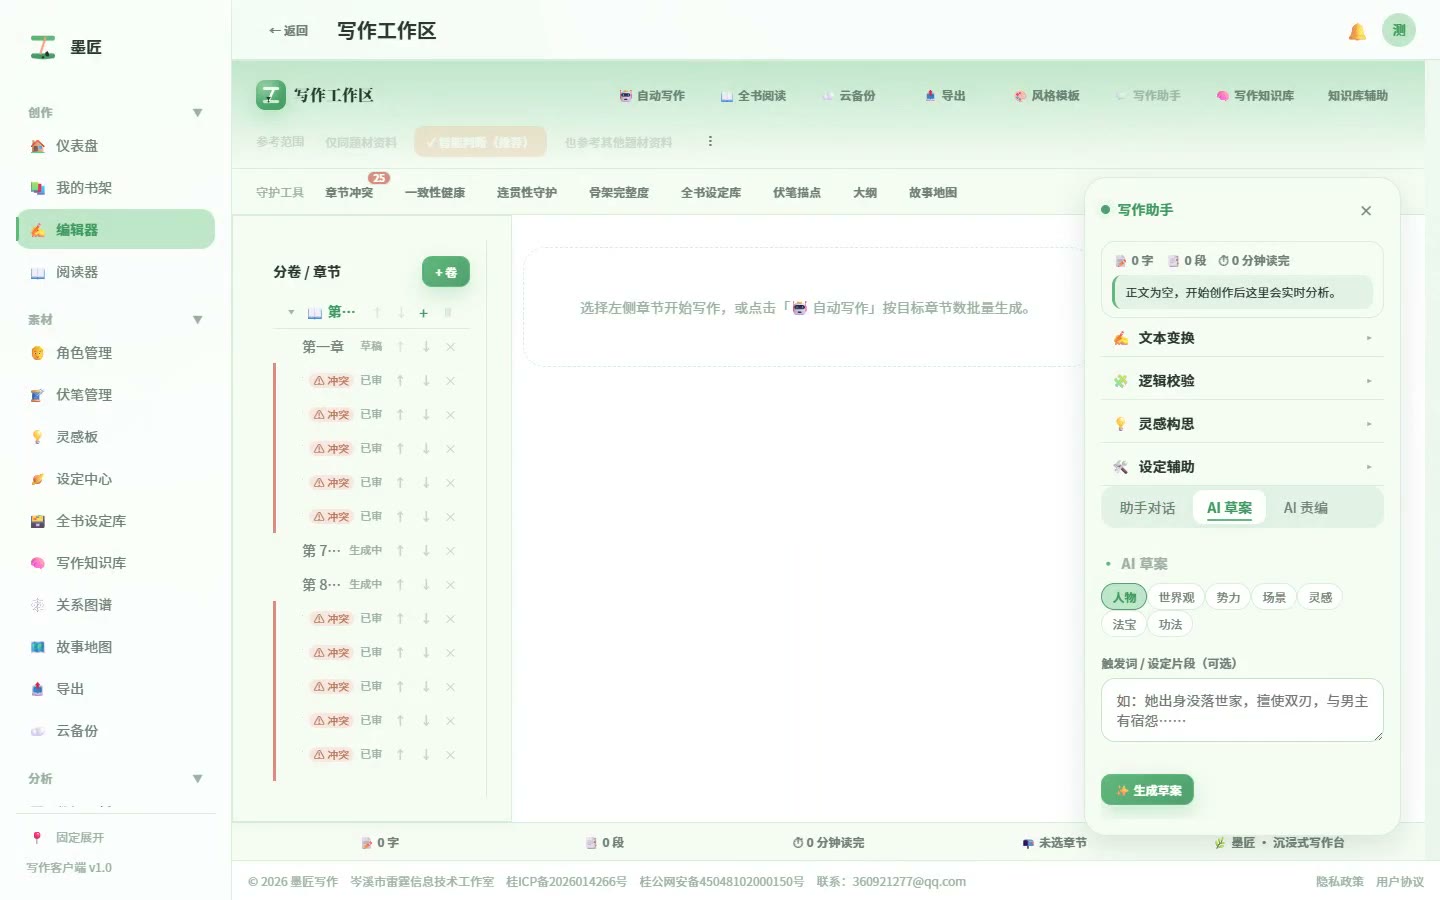The image size is (1440, 900).
Task: Open the user avatar 测
Action: [x=1399, y=30]
